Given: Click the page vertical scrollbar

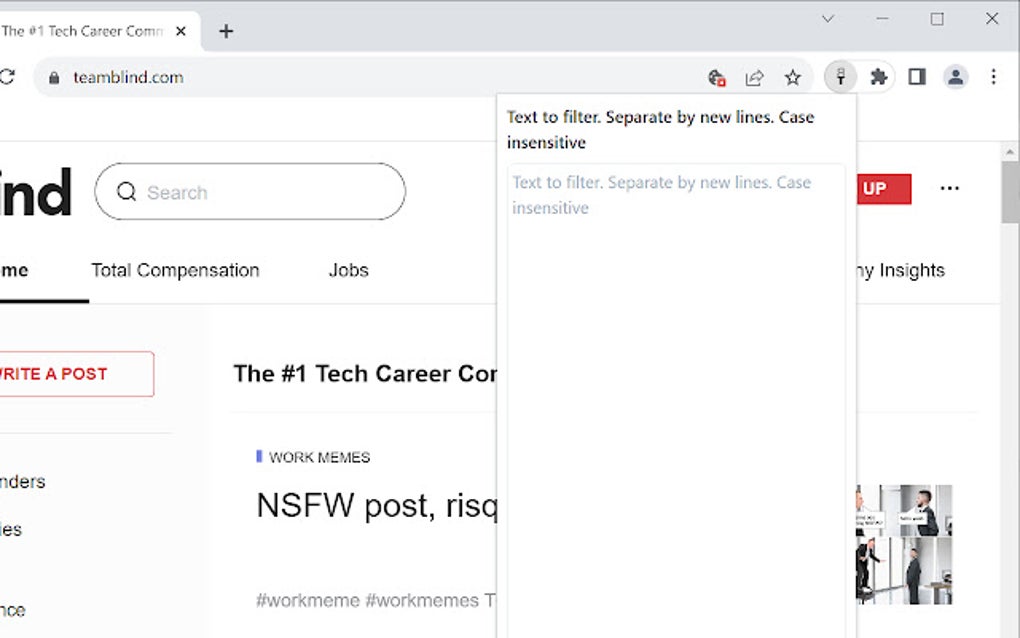Looking at the screenshot, I should [x=1010, y=400].
